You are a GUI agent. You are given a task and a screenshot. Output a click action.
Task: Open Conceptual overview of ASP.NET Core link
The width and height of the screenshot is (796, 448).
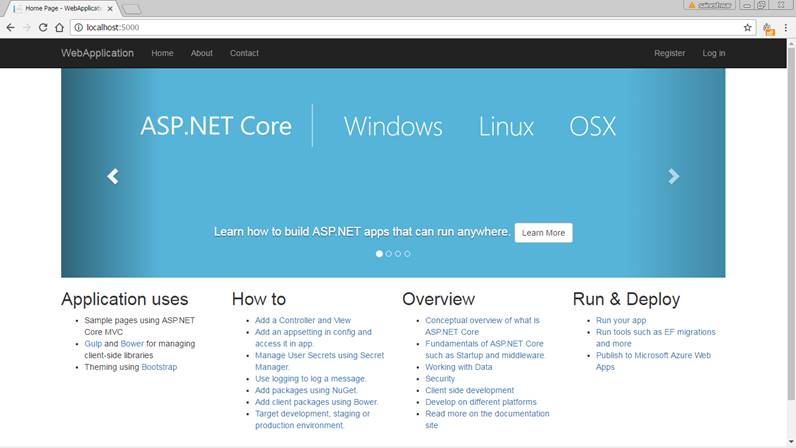click(482, 326)
